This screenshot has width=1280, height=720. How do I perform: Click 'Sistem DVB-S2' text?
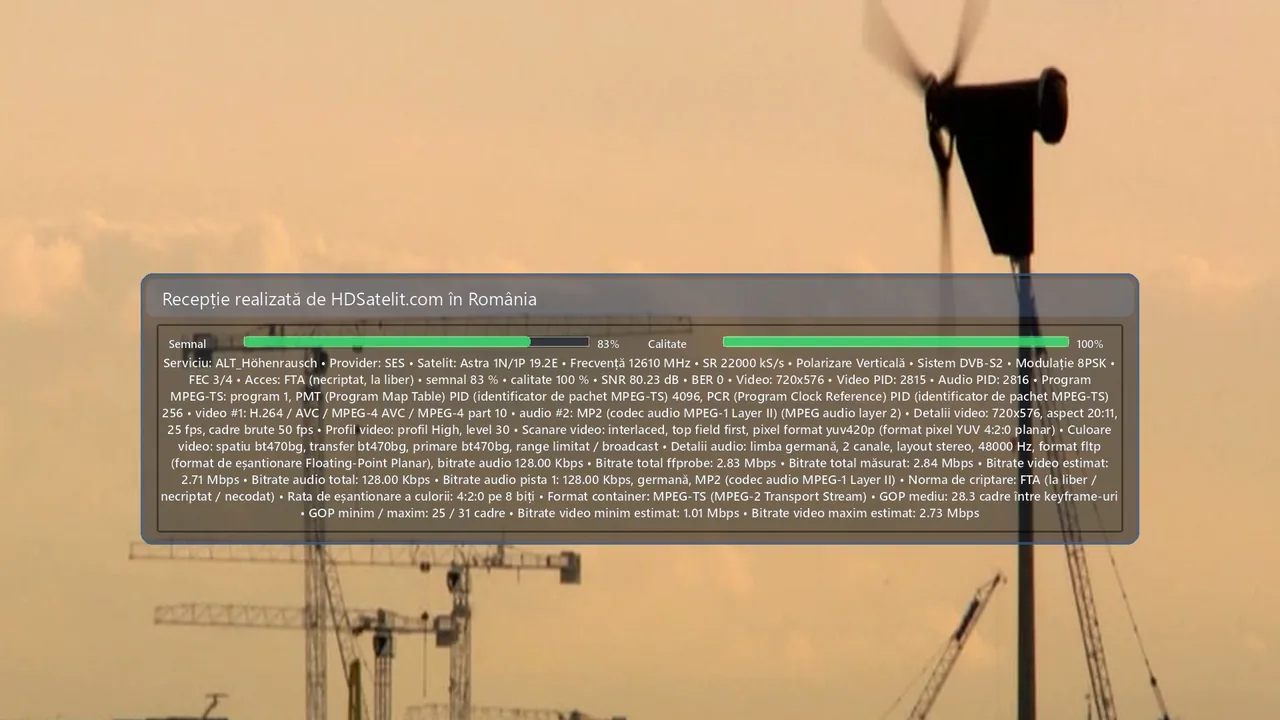coord(960,363)
